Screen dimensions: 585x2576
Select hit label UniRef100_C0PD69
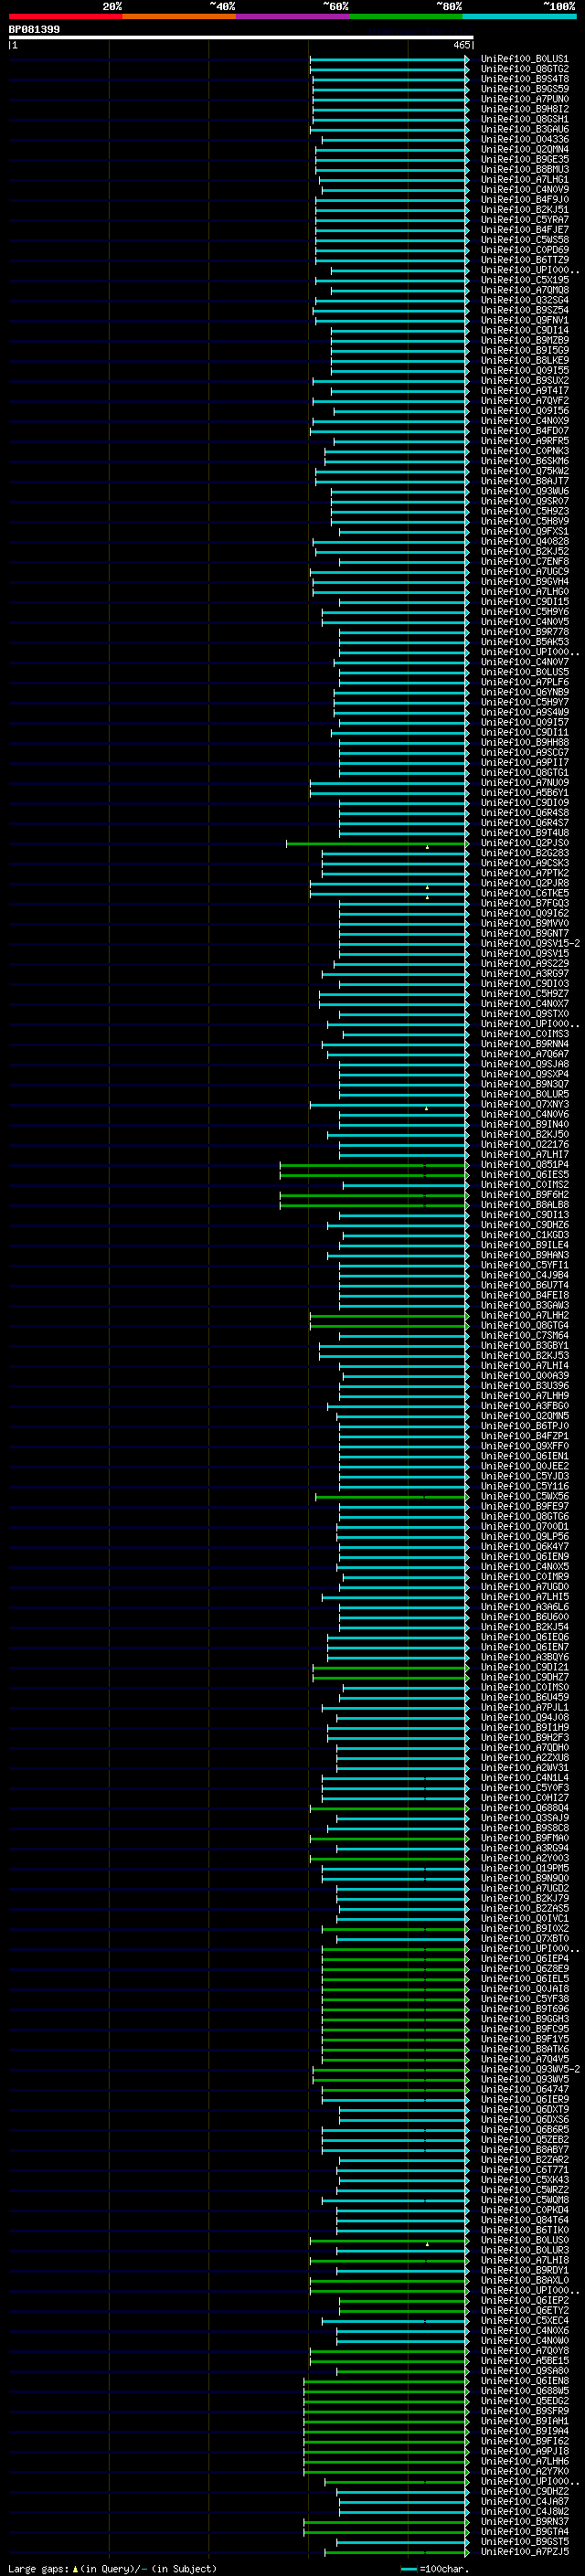(524, 250)
